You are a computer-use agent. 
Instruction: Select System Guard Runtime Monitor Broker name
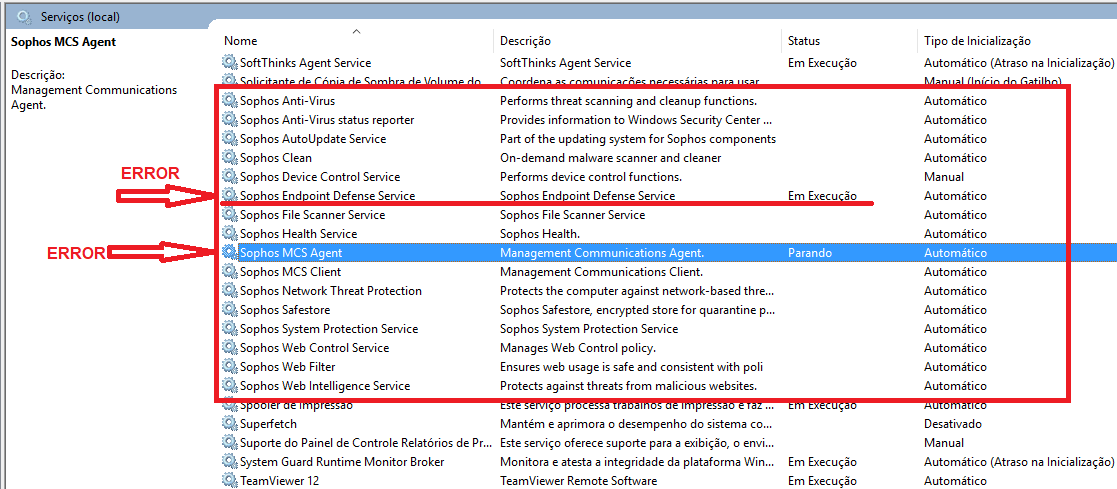[342, 462]
